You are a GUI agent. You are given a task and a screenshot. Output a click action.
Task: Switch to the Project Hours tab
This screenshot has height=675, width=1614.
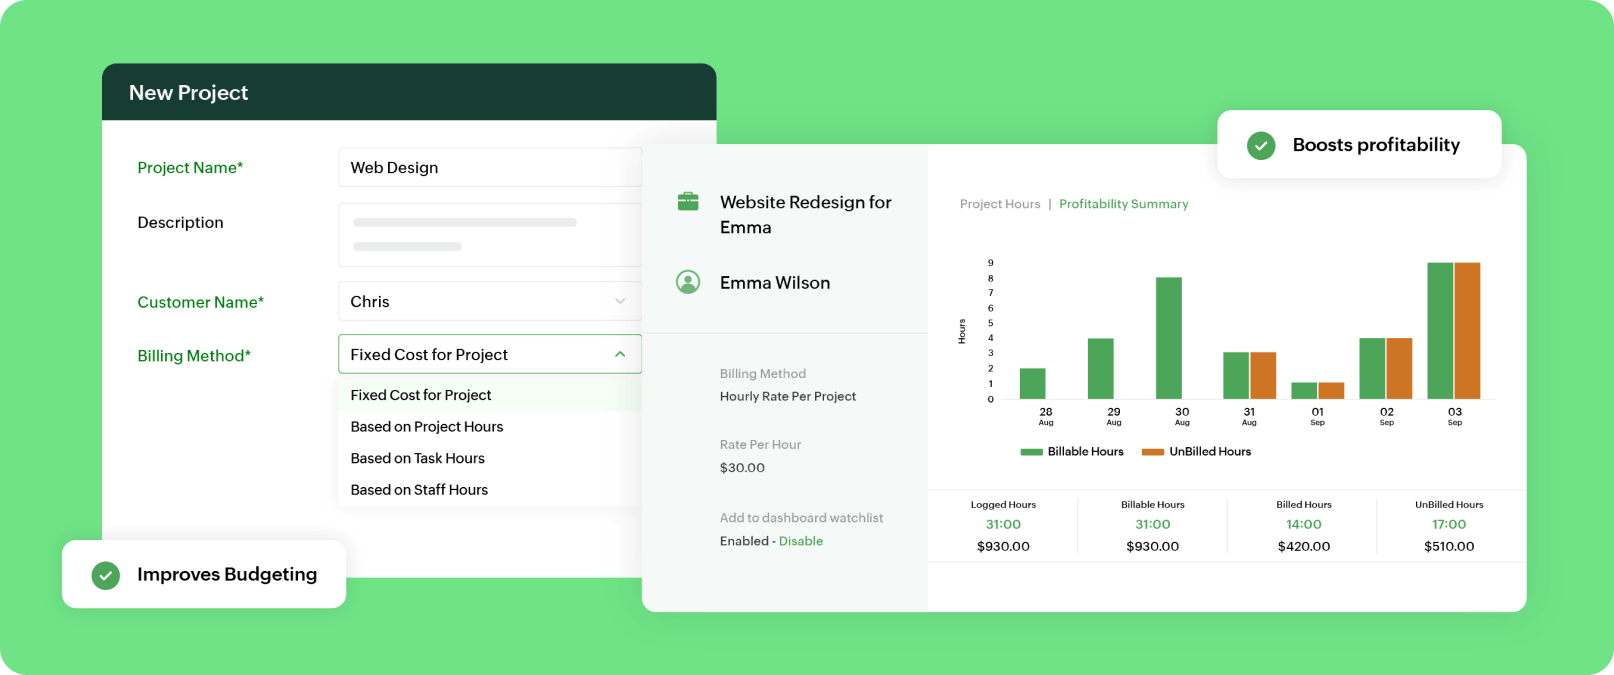coord(1000,204)
